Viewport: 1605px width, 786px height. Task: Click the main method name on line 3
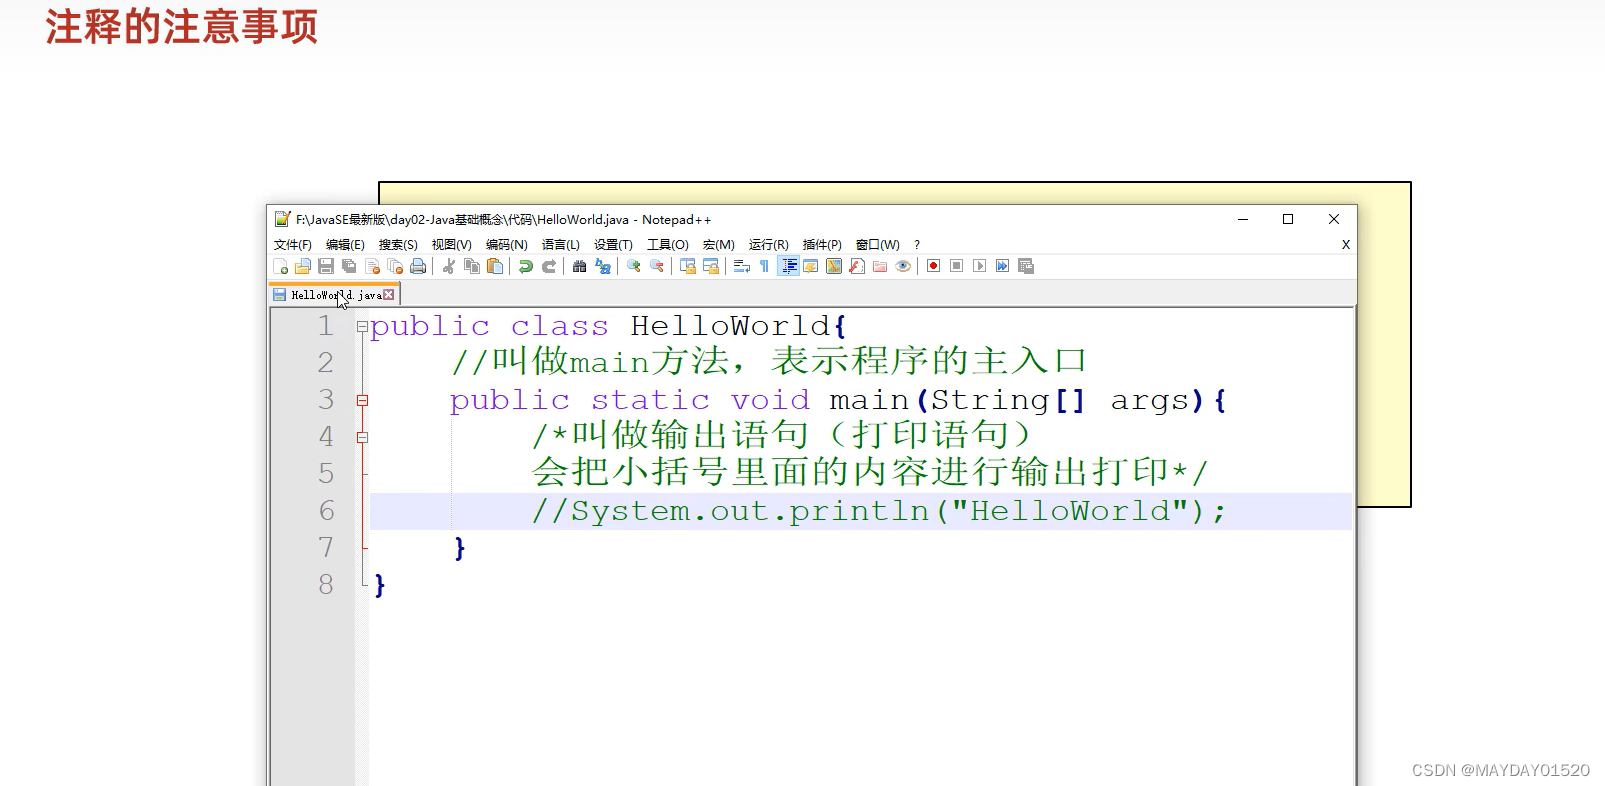[869, 400]
